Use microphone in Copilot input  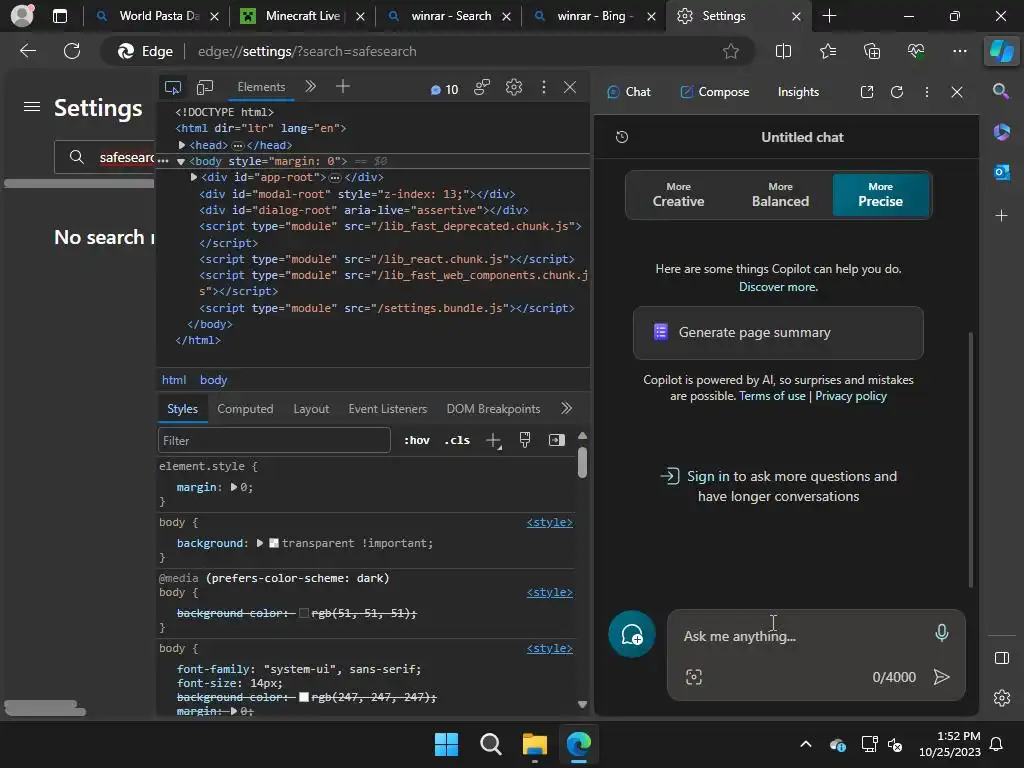click(941, 632)
